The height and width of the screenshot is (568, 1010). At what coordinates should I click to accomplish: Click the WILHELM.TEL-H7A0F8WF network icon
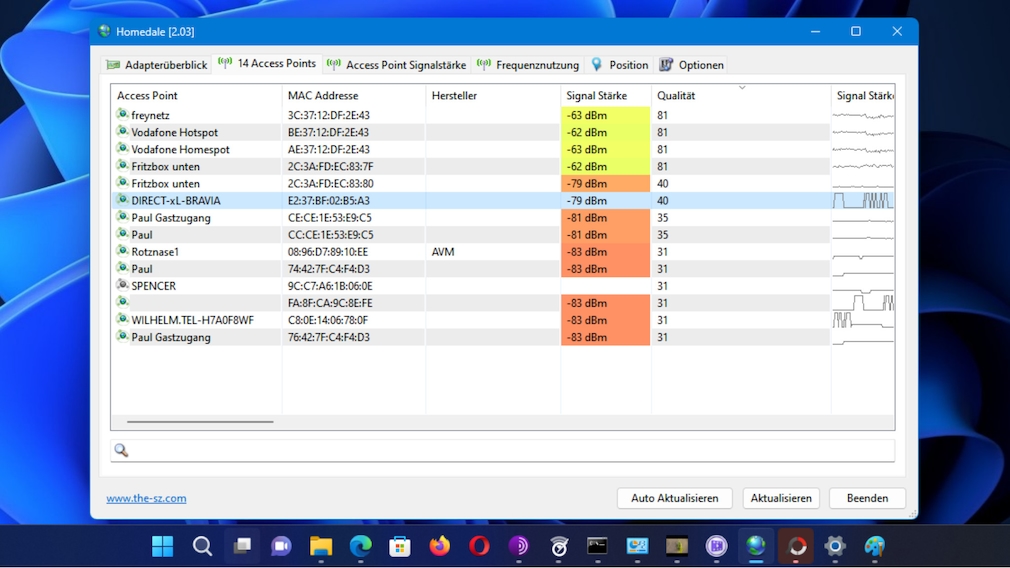click(x=122, y=320)
